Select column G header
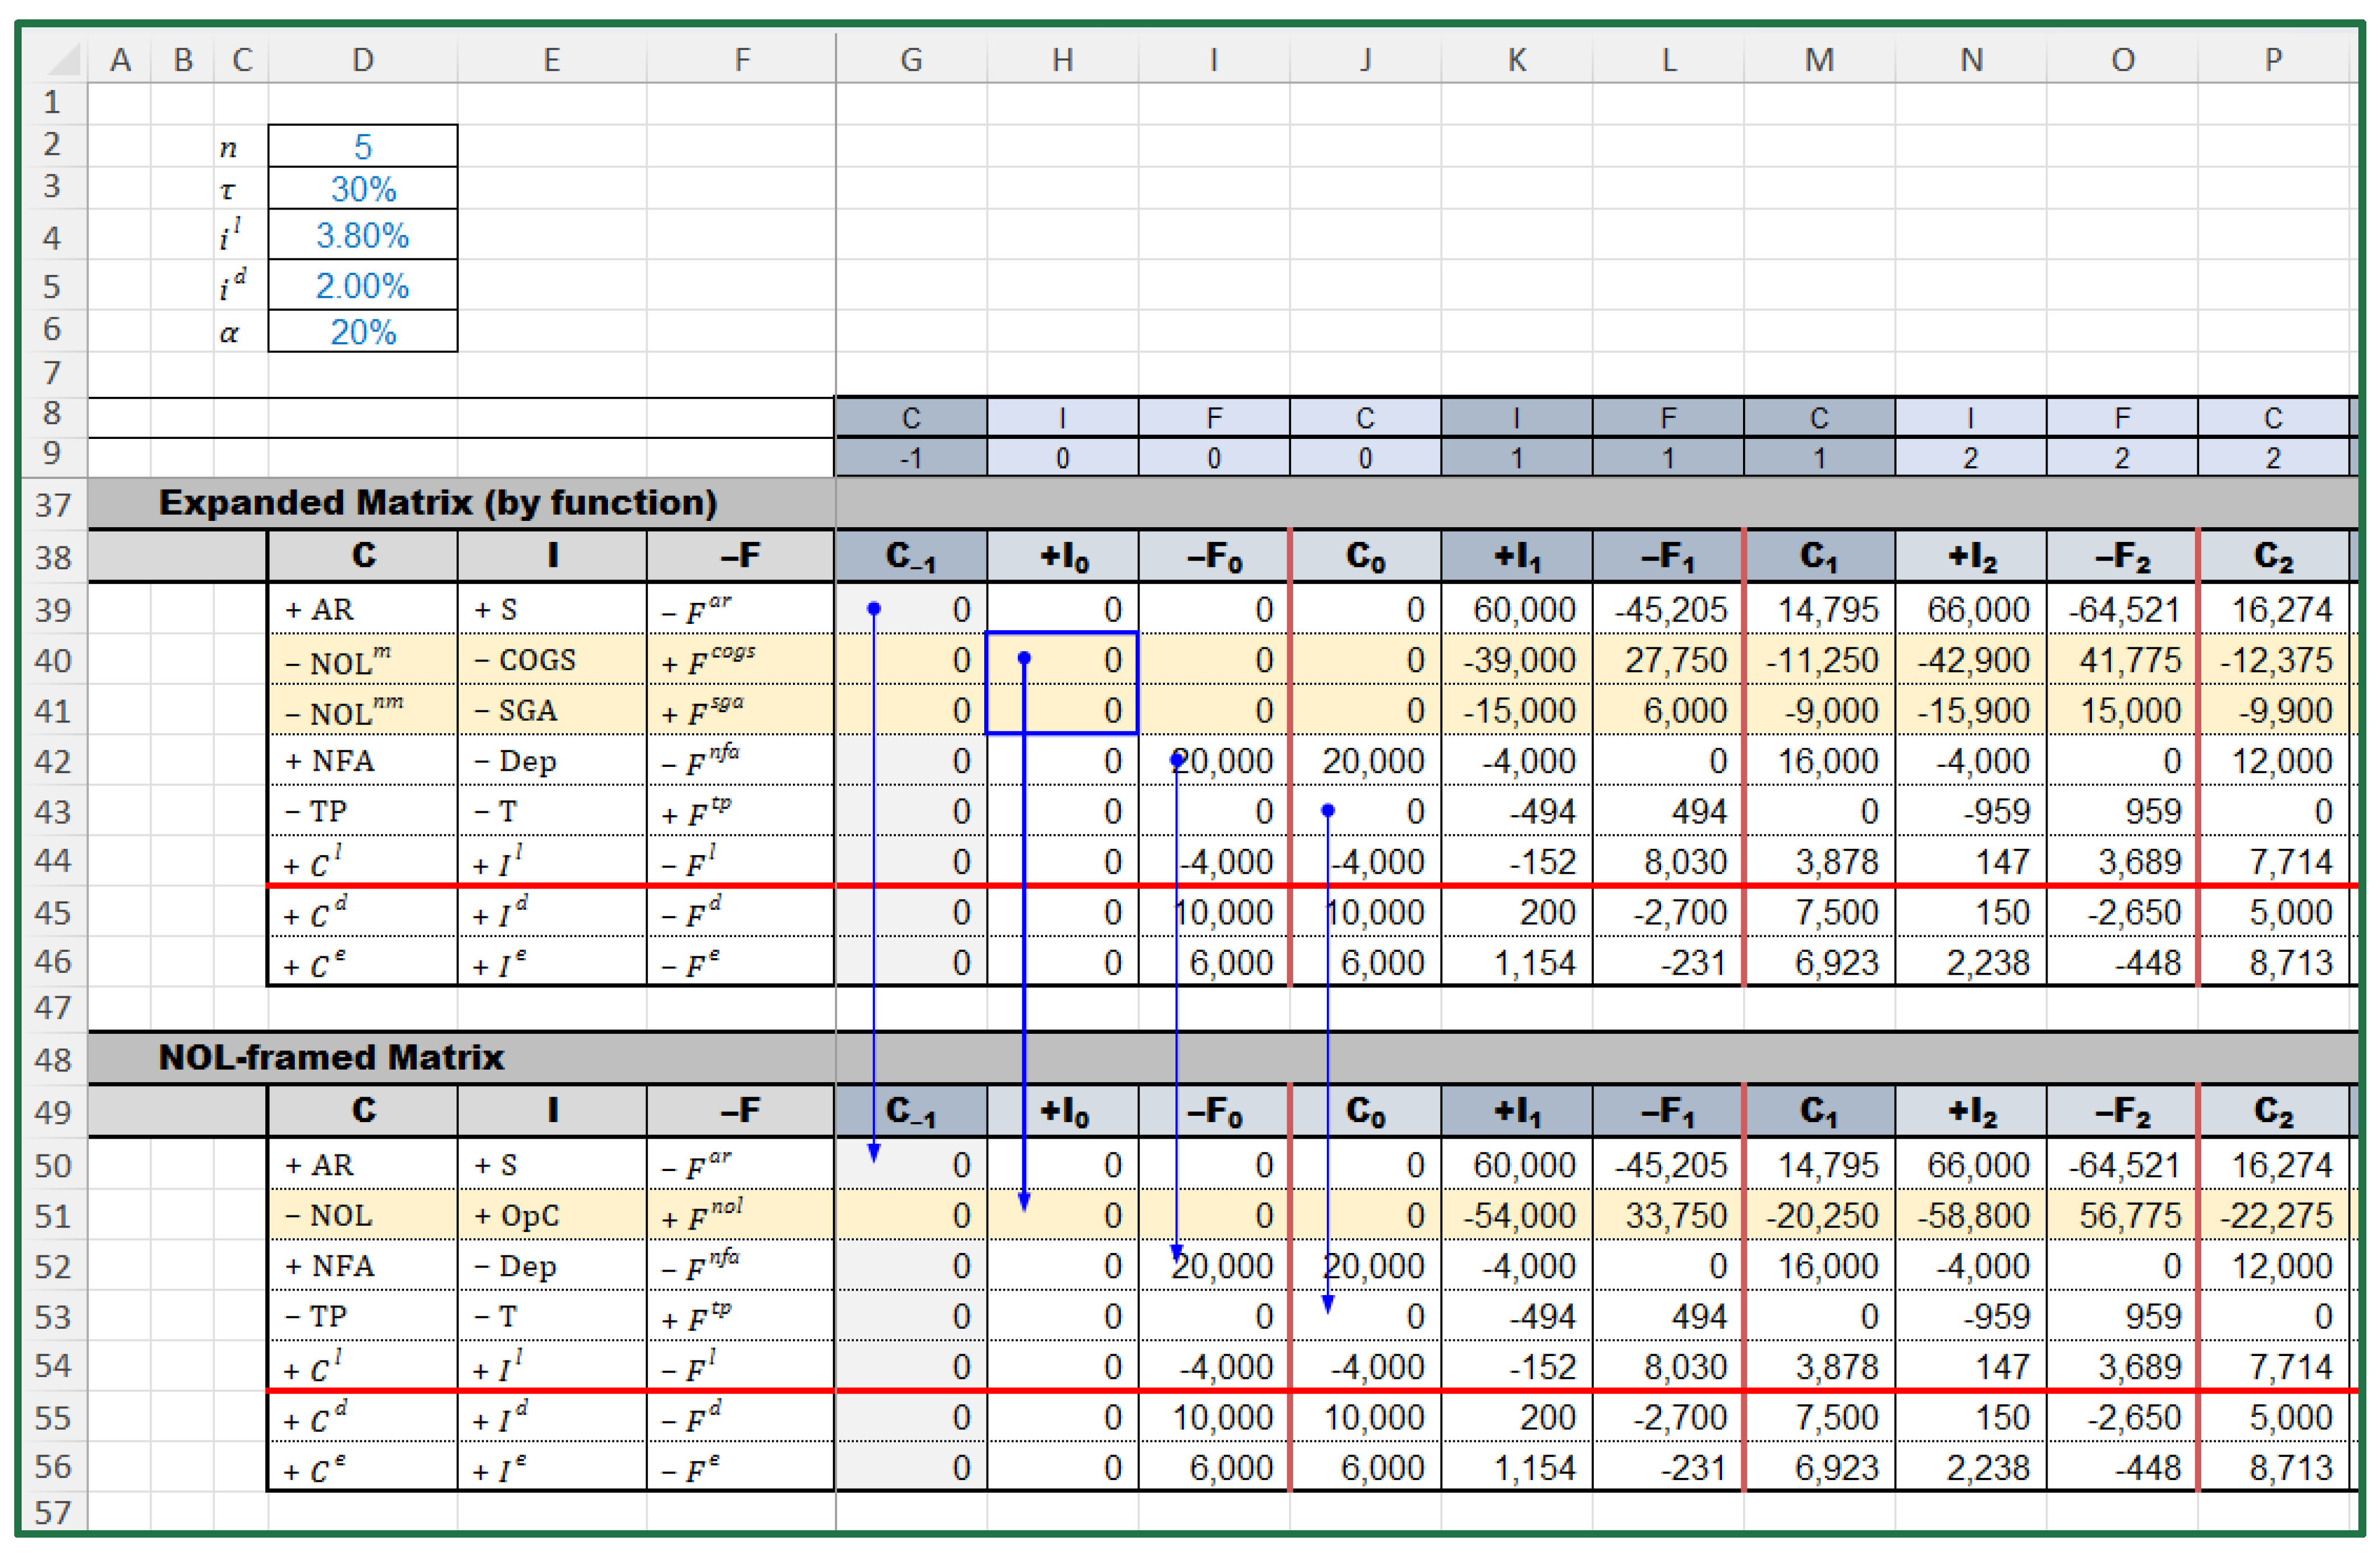The height and width of the screenshot is (1553, 2380). 910,60
